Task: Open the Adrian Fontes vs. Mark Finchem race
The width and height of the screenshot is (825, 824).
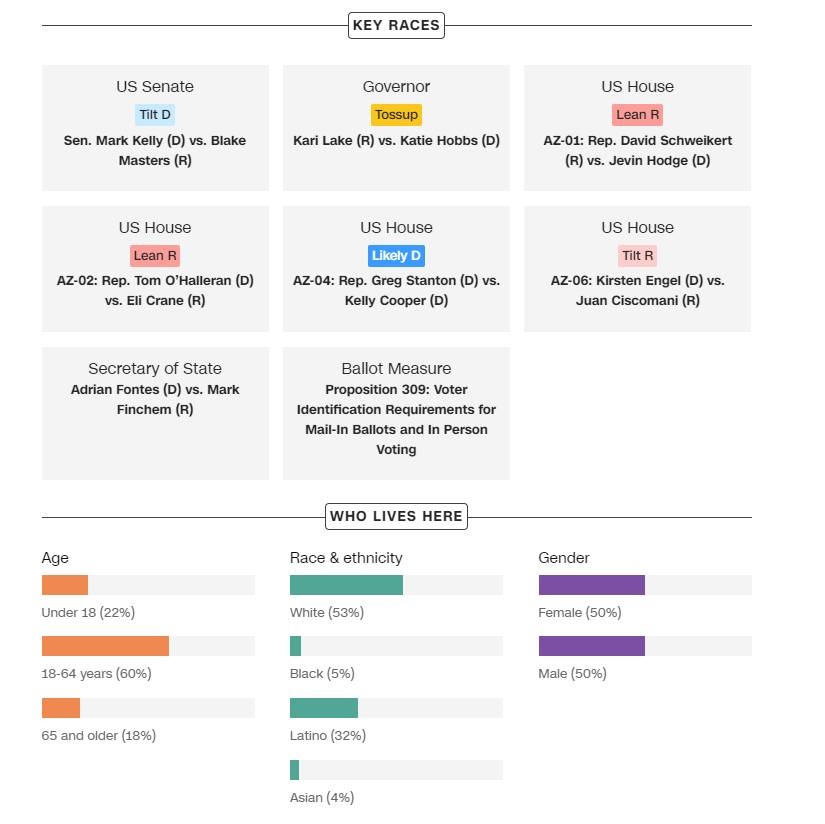Action: tap(155, 399)
